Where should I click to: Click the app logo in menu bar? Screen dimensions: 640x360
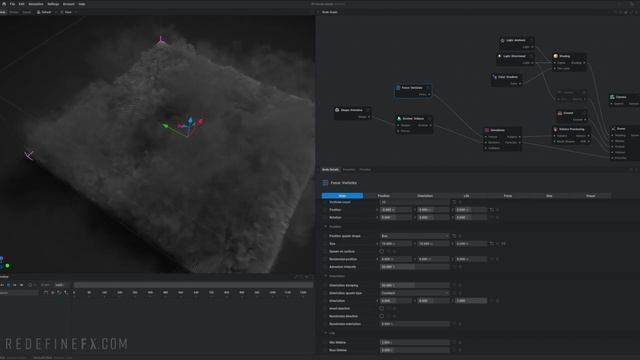[4, 4]
